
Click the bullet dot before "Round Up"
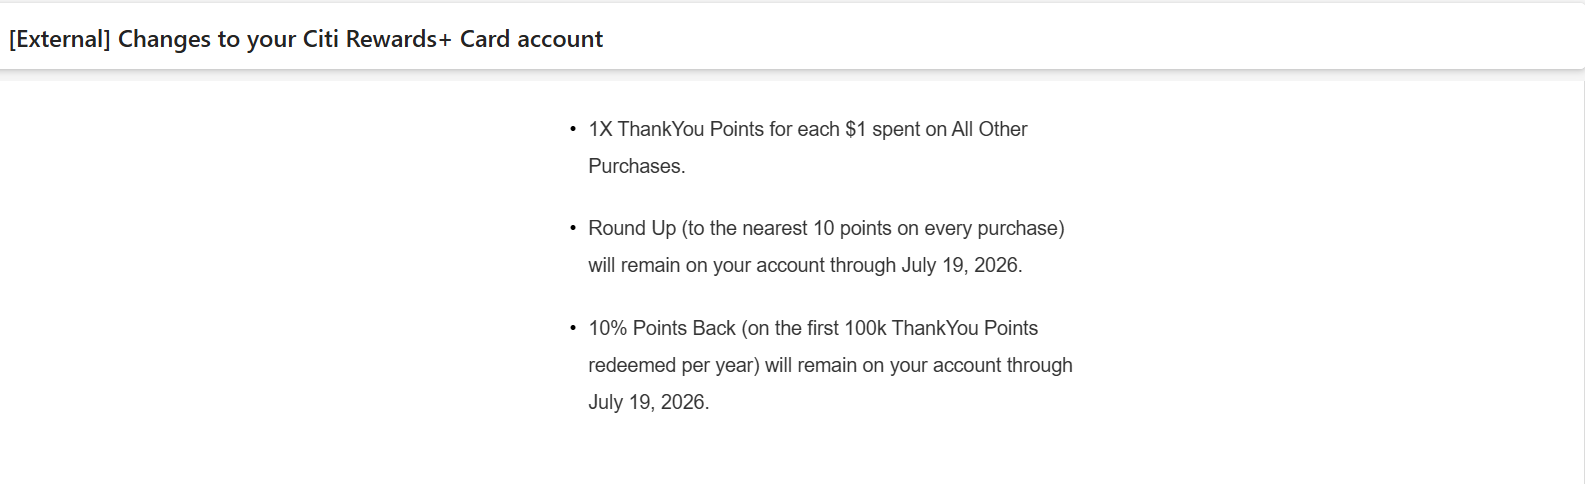click(x=573, y=229)
